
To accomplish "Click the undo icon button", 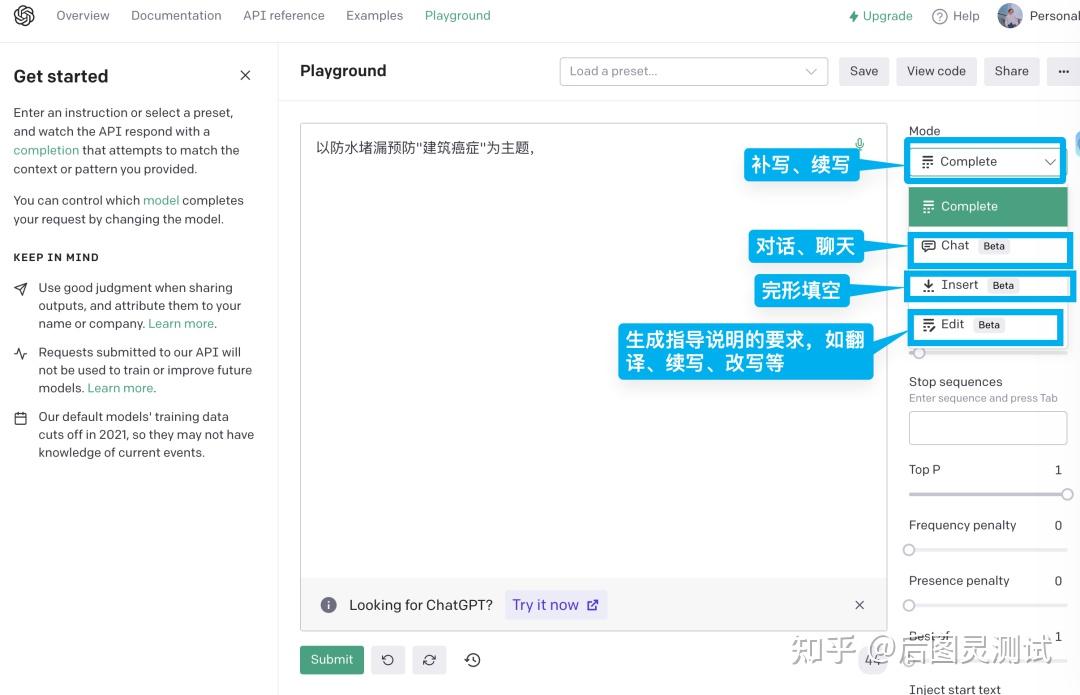I will click(388, 660).
